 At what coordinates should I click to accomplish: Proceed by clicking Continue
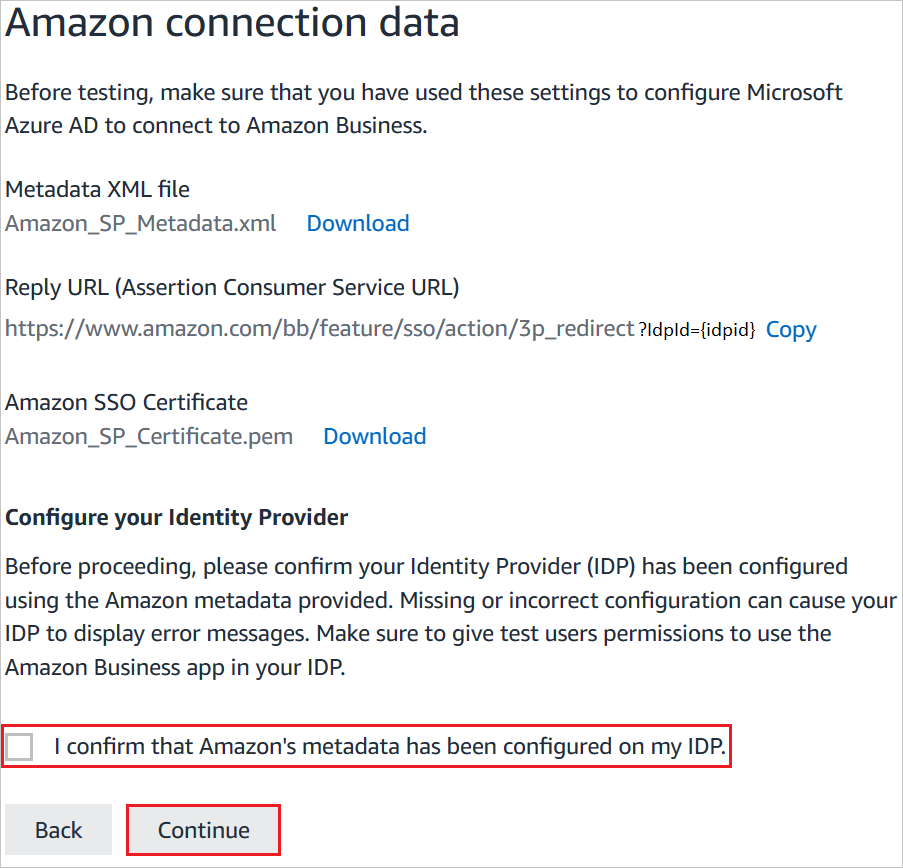(203, 829)
